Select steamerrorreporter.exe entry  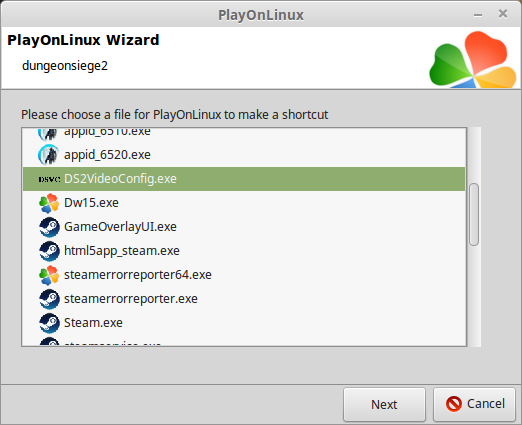click(x=244, y=299)
